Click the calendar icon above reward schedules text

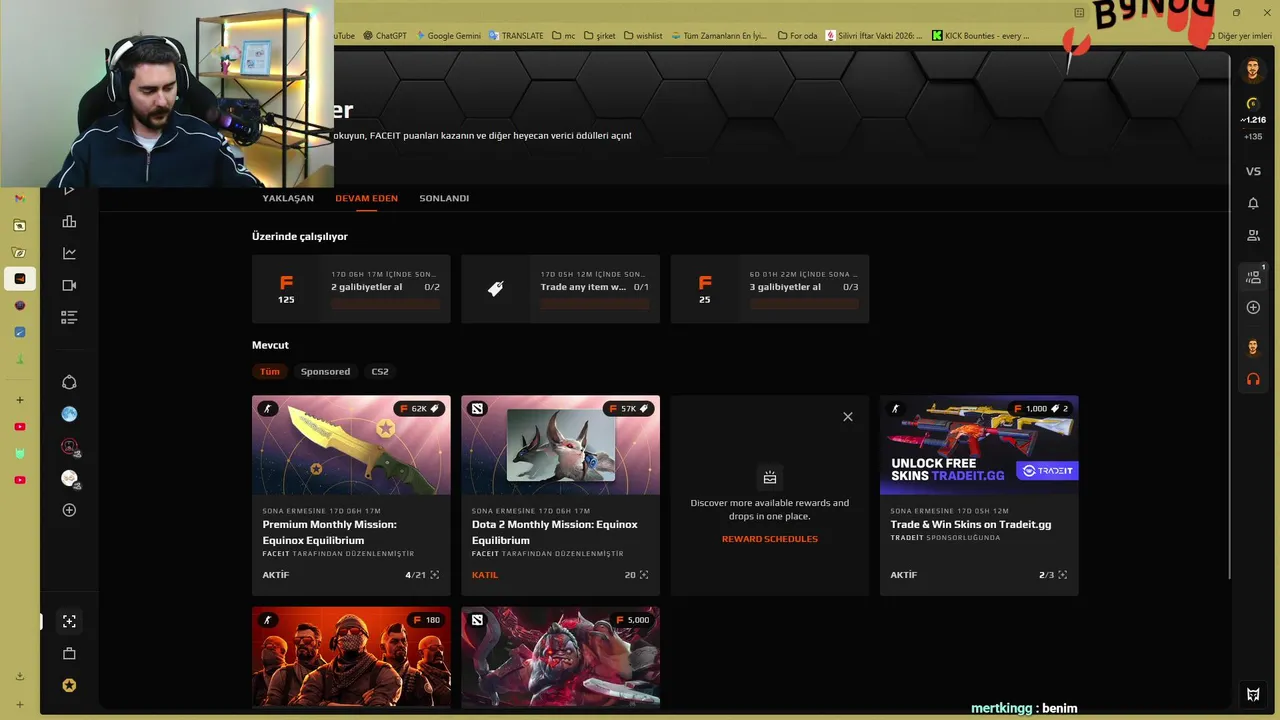pos(769,478)
